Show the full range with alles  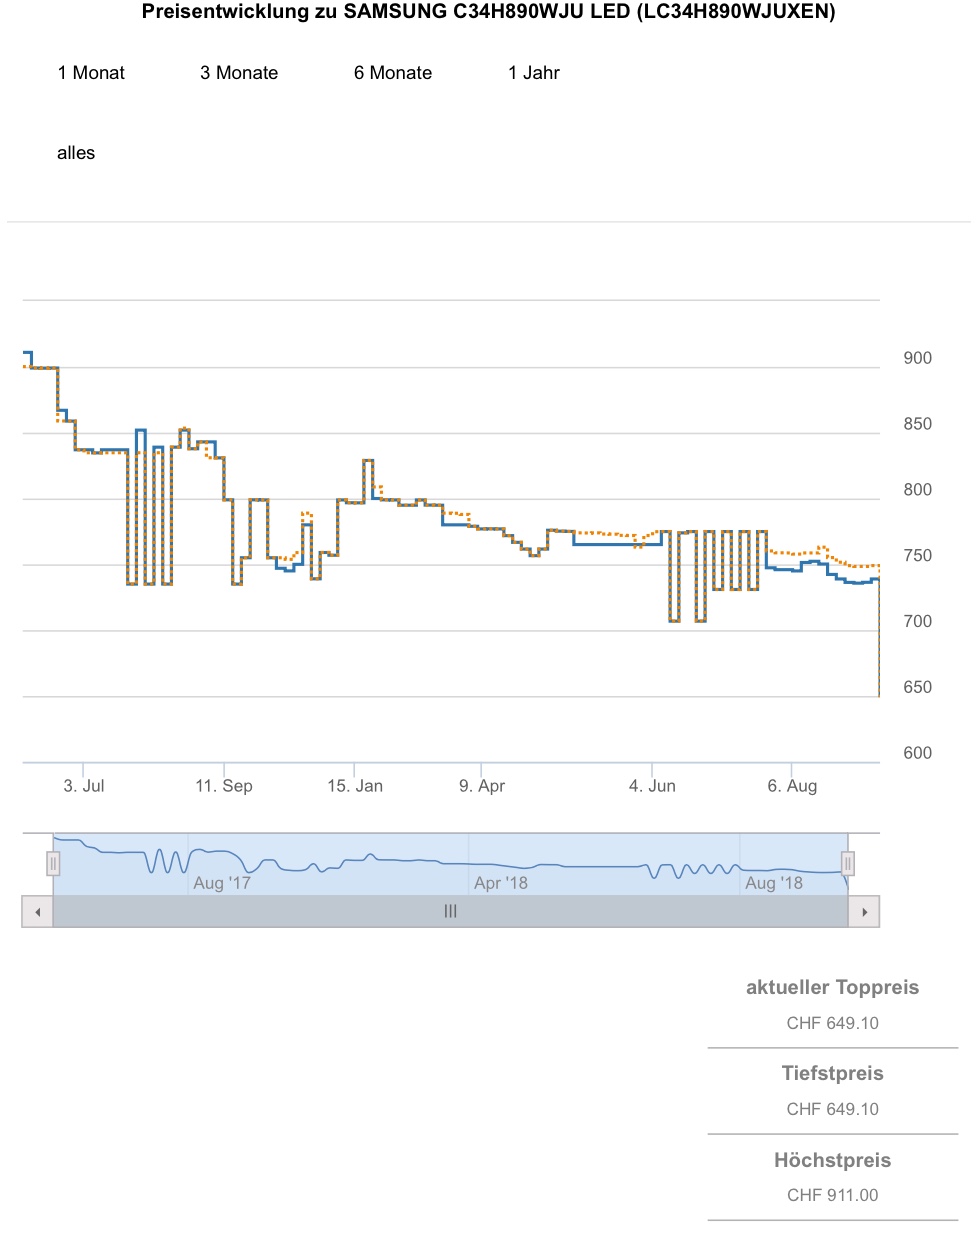click(x=76, y=153)
